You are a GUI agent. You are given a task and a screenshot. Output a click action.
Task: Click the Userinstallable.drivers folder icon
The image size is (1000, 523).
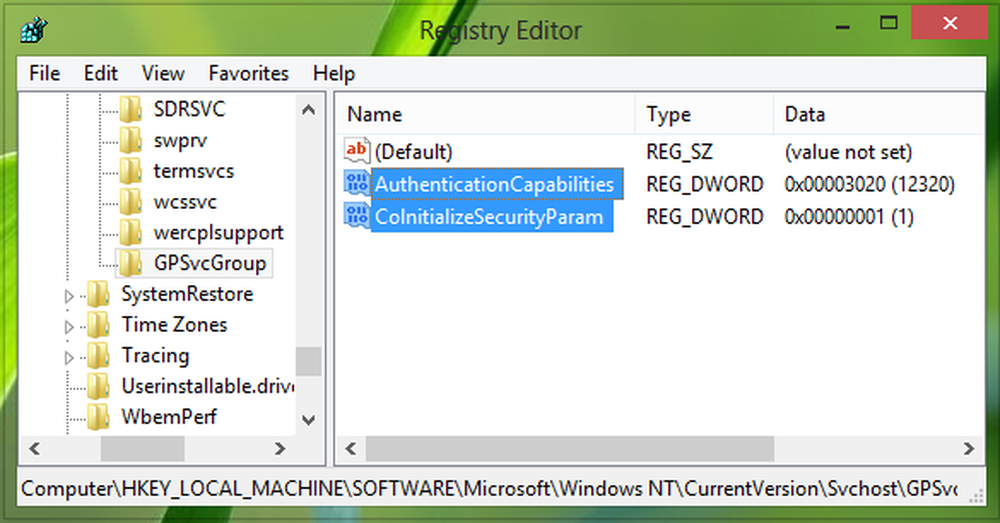tap(98, 386)
